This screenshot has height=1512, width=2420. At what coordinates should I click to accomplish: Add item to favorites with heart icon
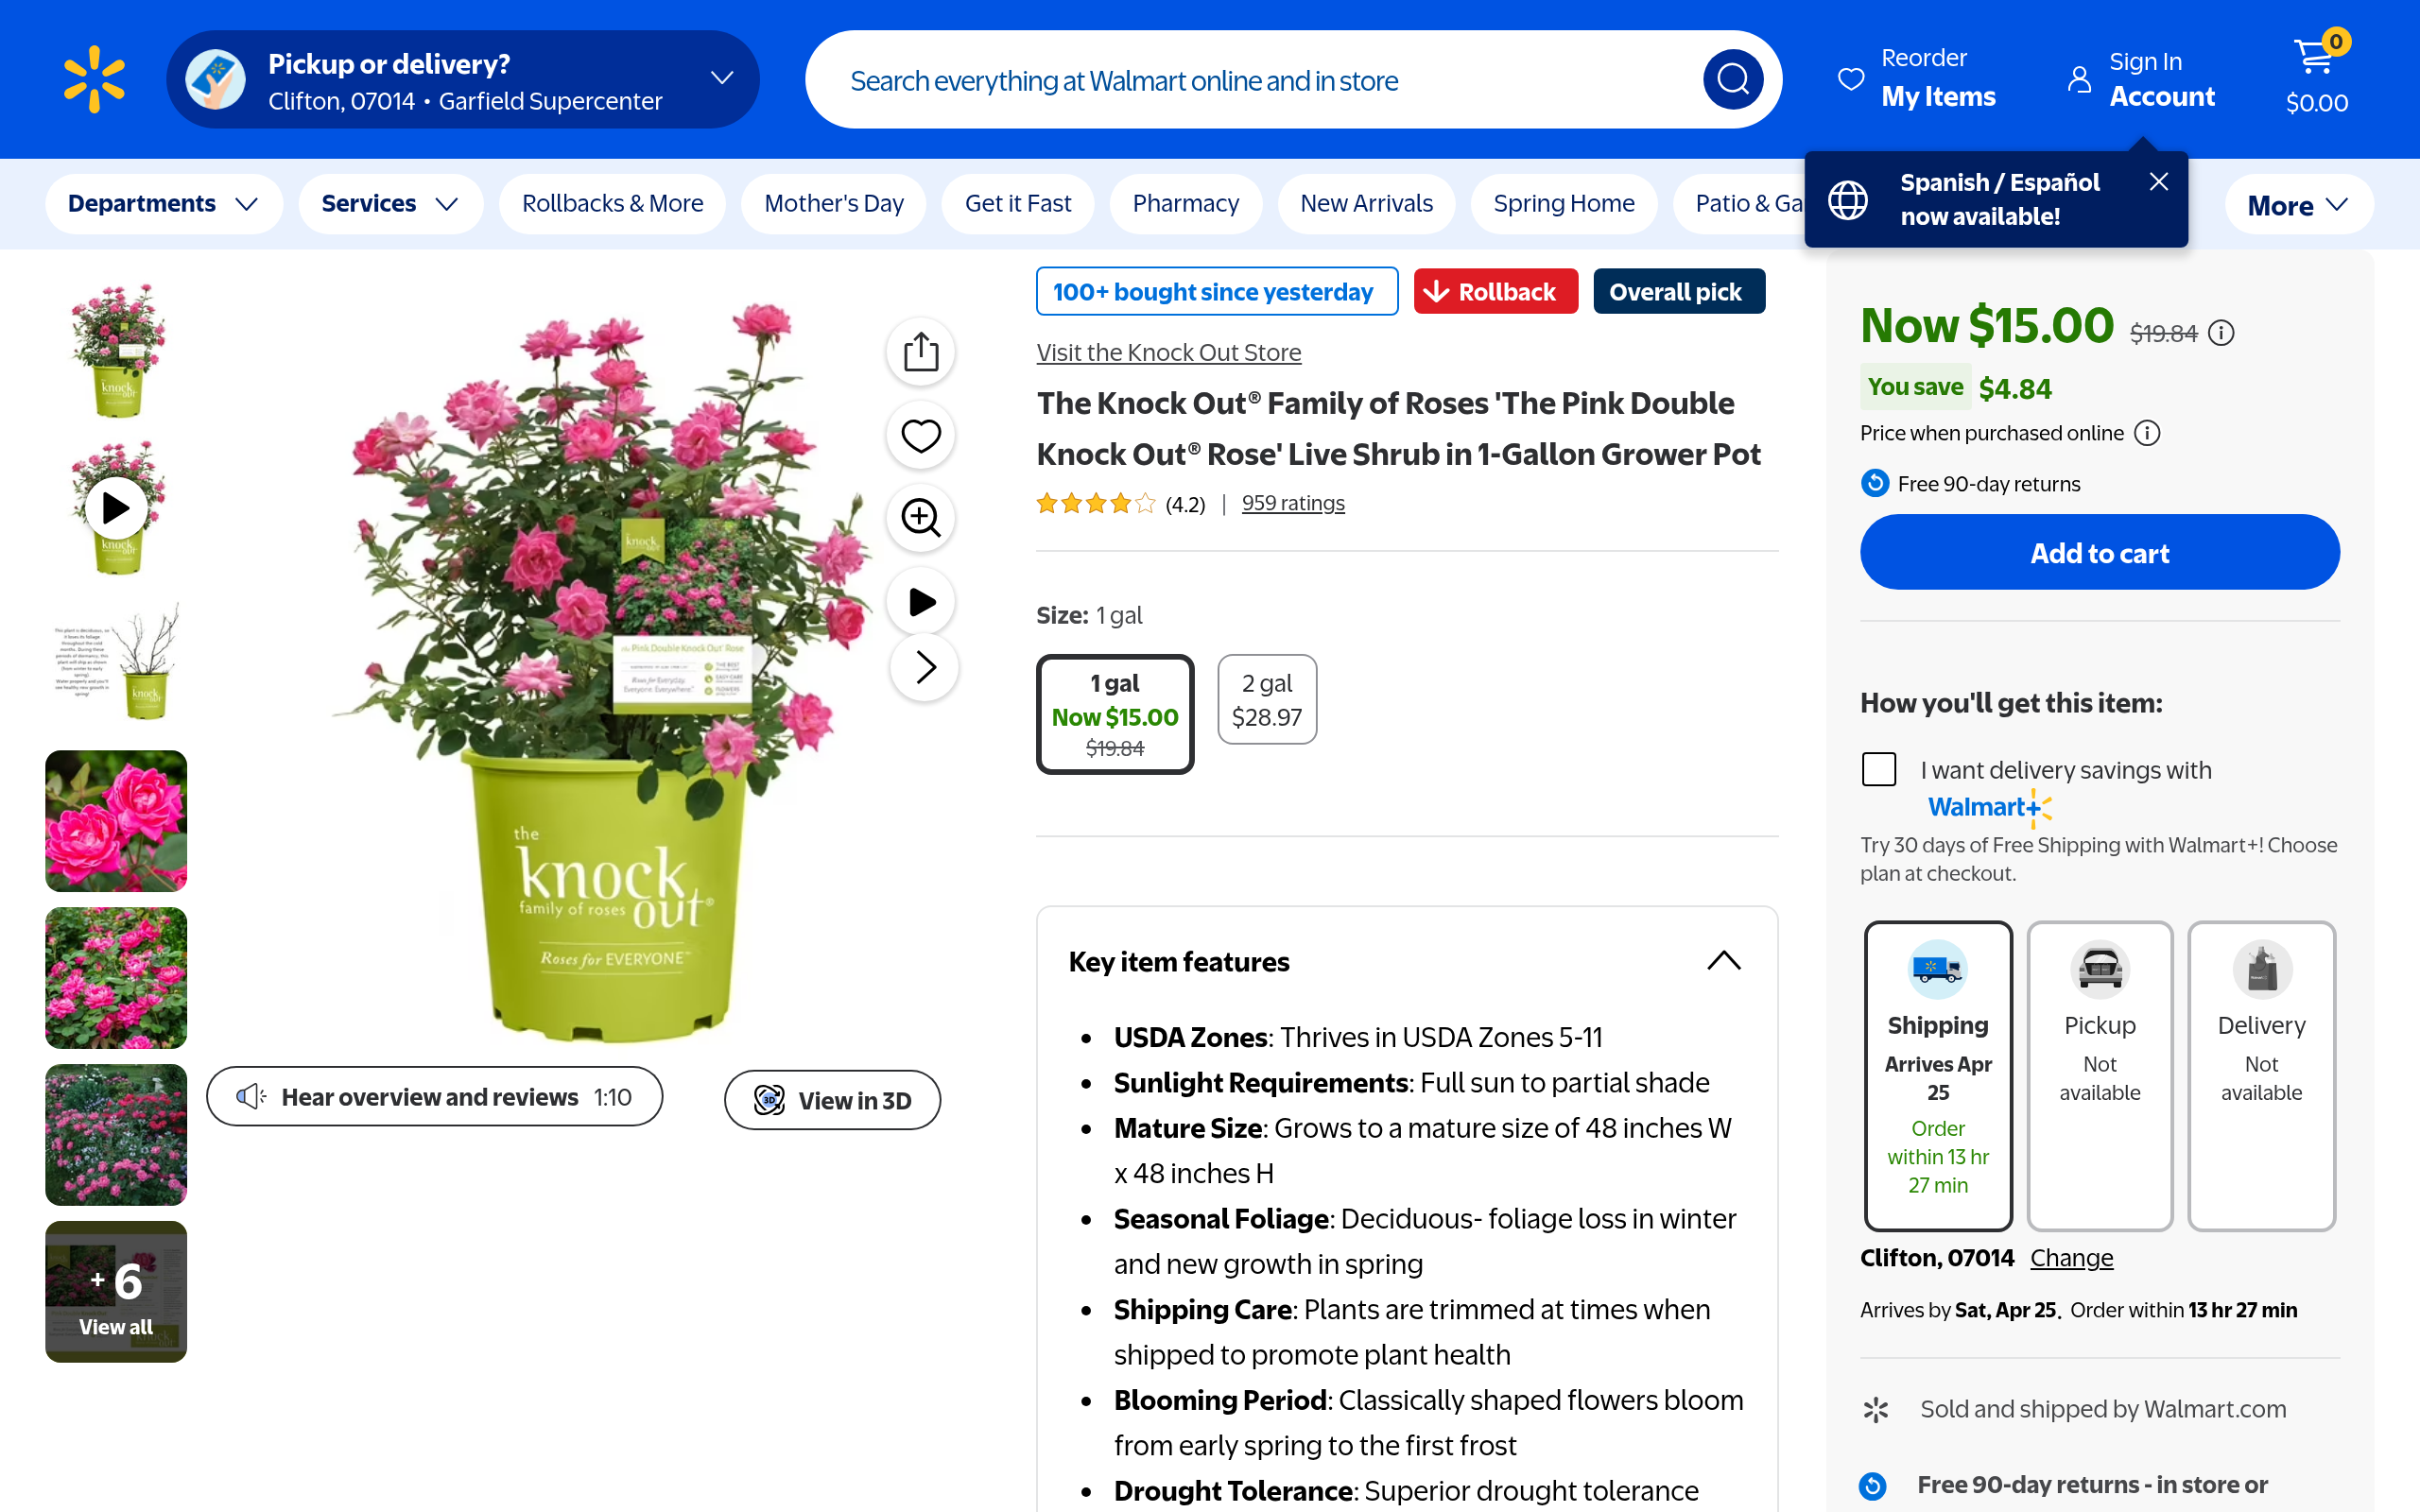pos(920,436)
